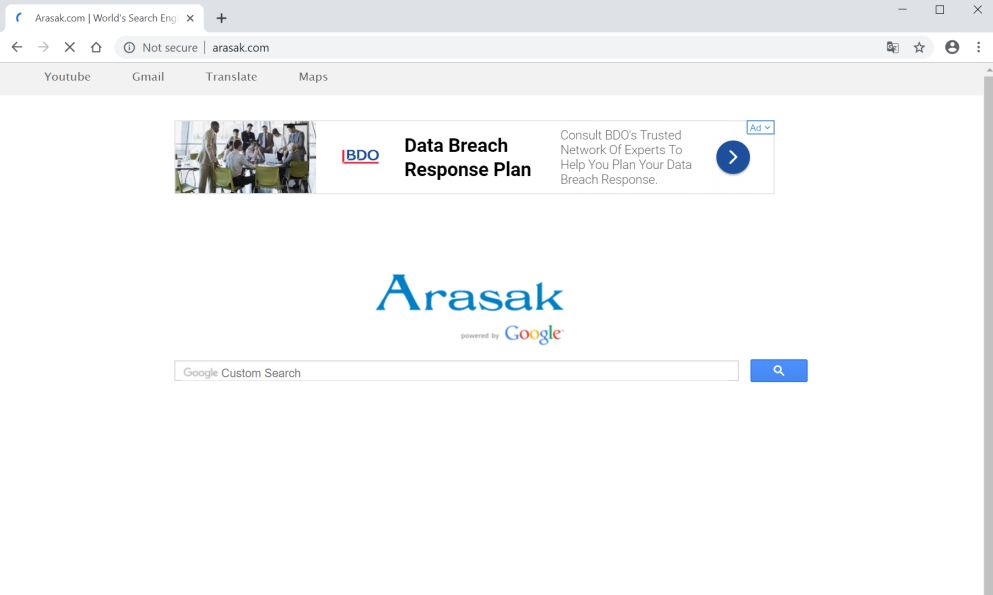Open the Youtube link
The width and height of the screenshot is (993, 595).
[67, 77]
